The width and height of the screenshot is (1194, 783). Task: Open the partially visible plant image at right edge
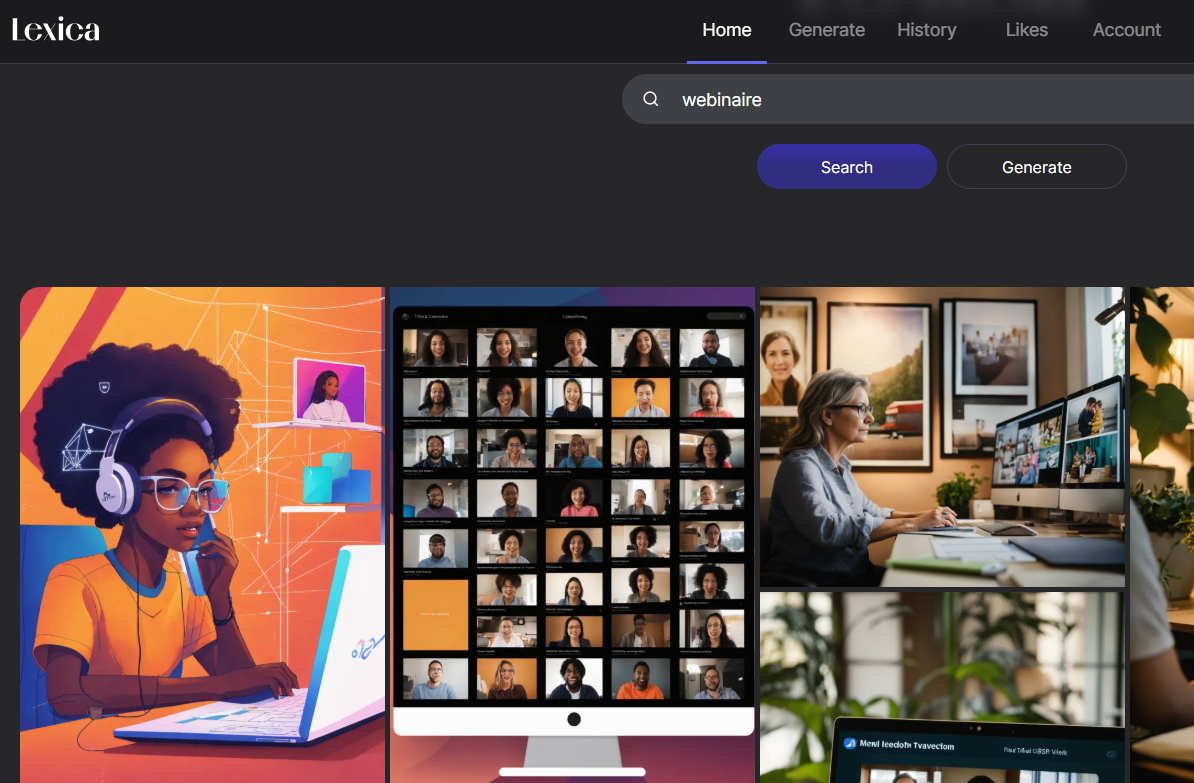click(1162, 535)
